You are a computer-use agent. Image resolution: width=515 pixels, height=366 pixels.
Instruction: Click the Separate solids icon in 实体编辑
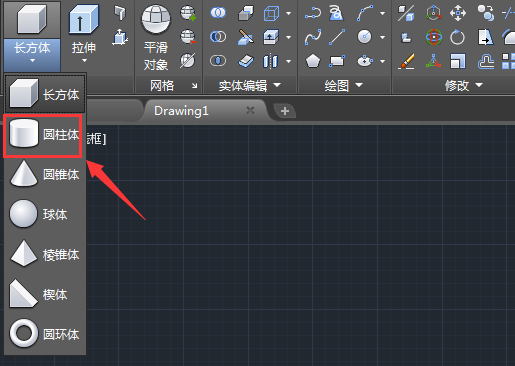(x=270, y=61)
